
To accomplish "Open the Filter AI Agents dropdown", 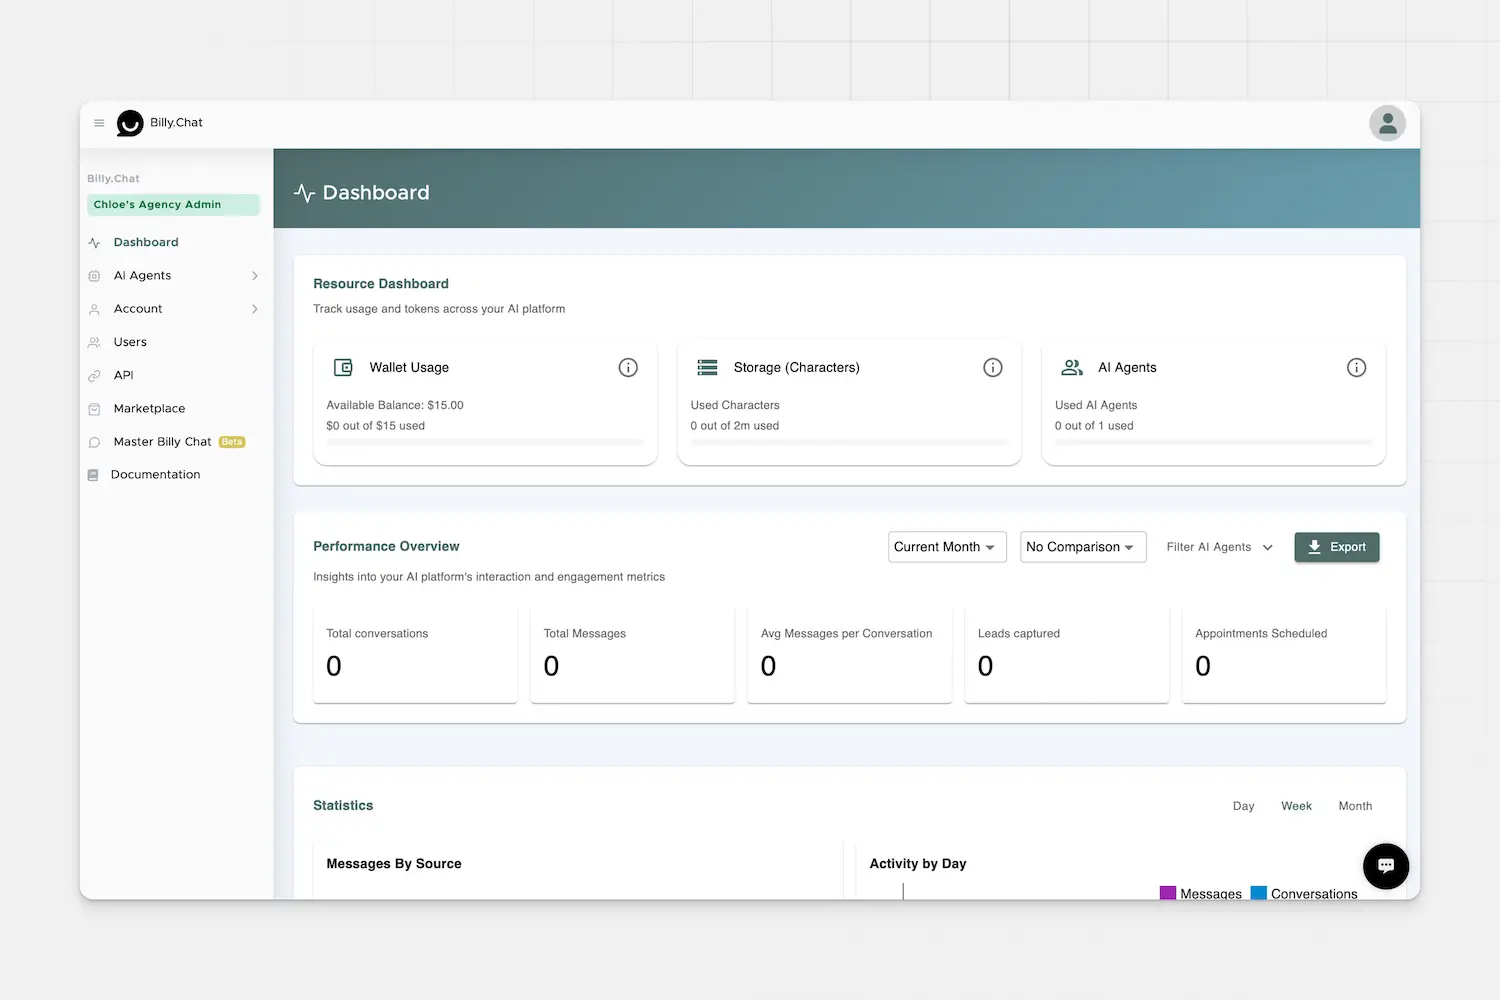I will coord(1220,547).
